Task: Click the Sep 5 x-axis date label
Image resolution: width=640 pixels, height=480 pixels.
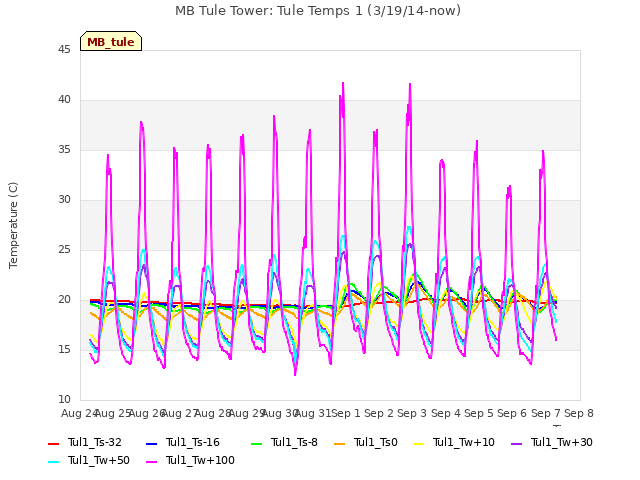Action: [479, 413]
